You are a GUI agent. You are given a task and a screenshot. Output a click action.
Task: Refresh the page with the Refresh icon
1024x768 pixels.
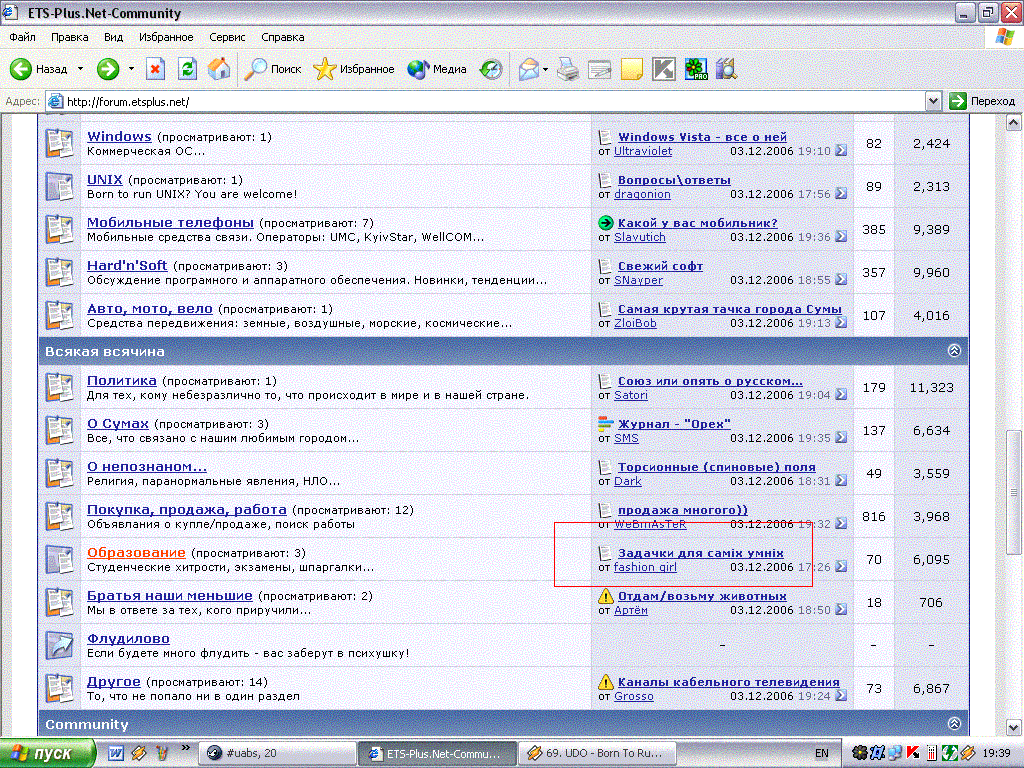click(187, 69)
